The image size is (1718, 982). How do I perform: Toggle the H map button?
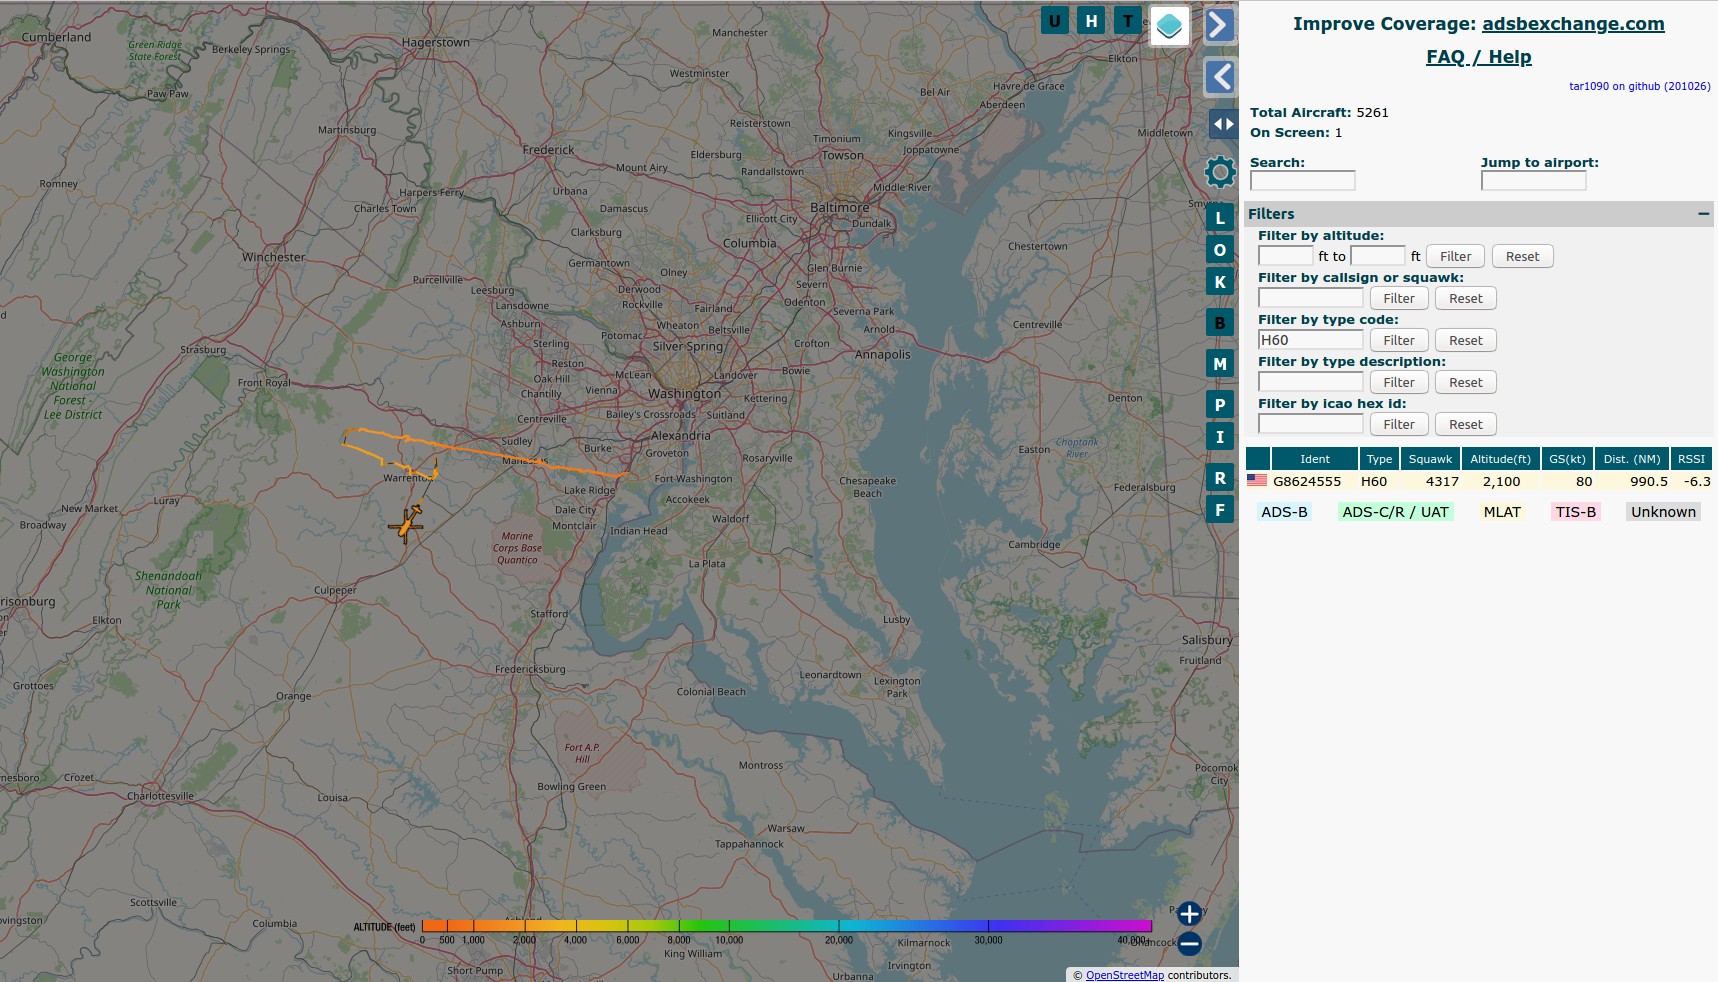click(x=1091, y=20)
